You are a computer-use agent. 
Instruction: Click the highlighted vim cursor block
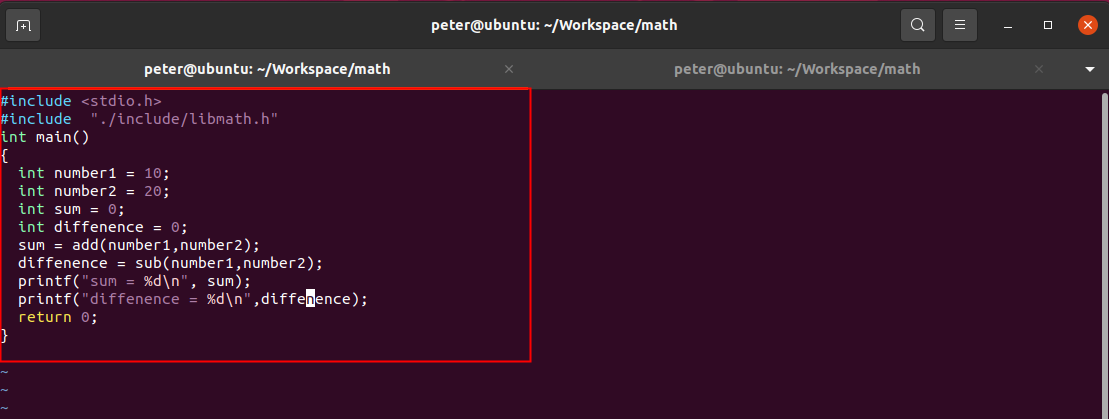pyautogui.click(x=311, y=299)
